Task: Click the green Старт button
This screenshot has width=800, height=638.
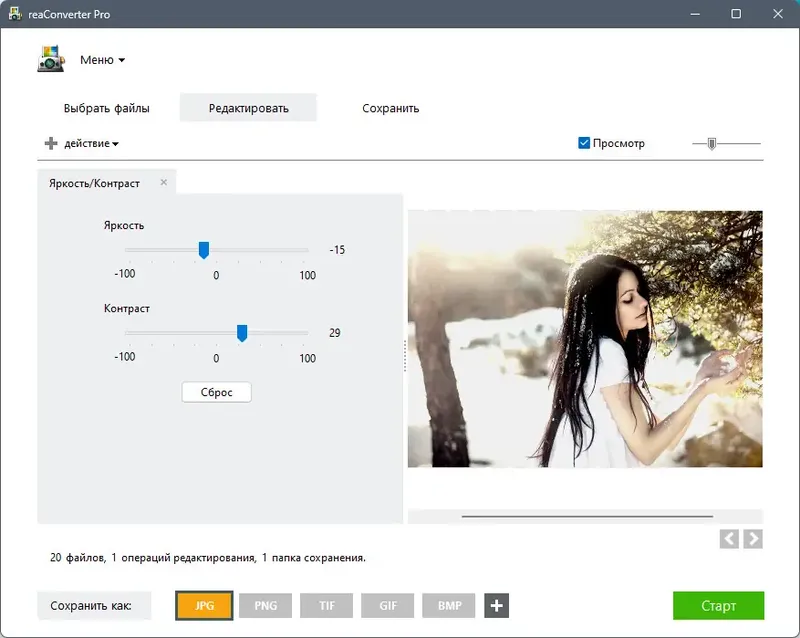Action: (x=718, y=606)
